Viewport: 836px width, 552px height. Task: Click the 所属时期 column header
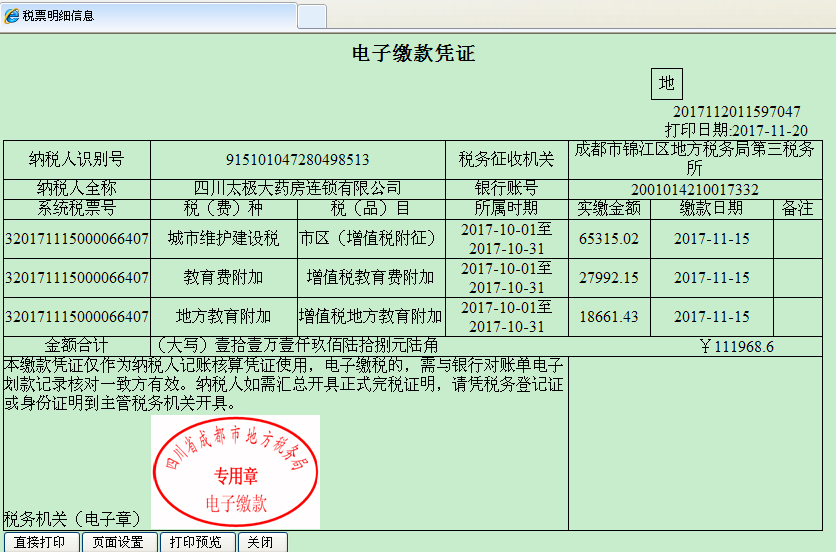(507, 209)
